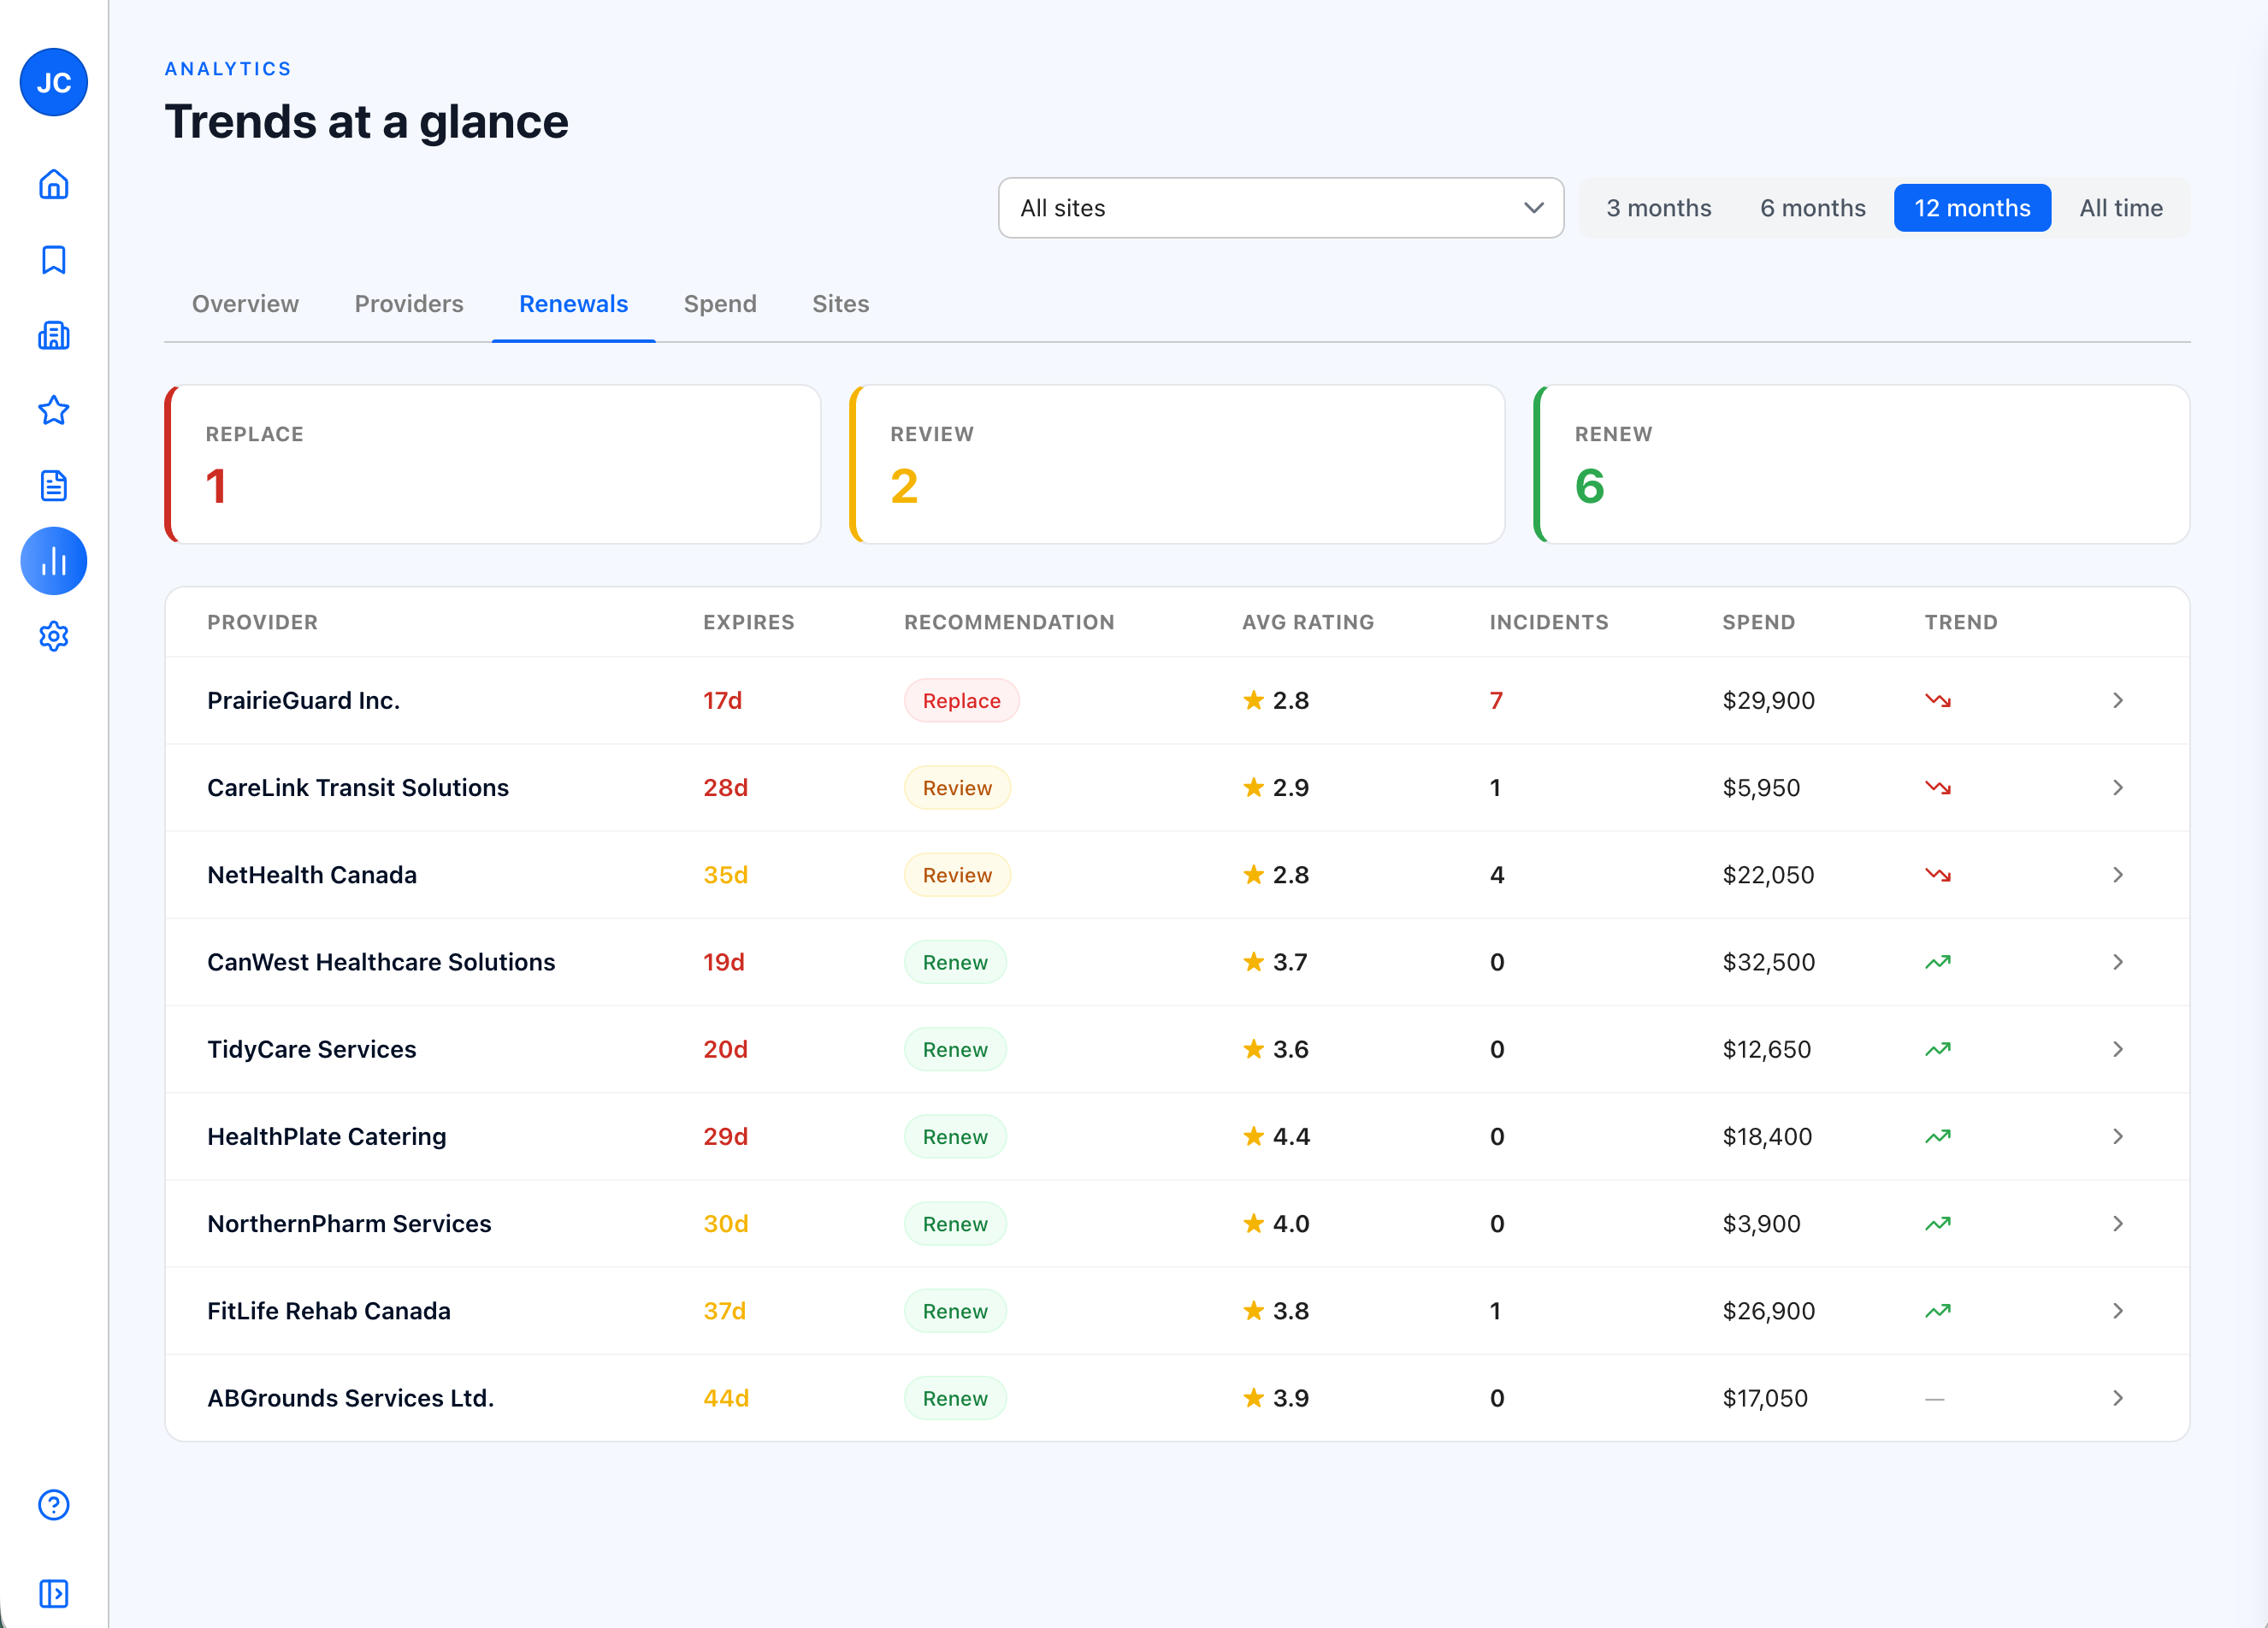Click the provider name NorthernPharm Services
This screenshot has width=2268, height=1628.
[349, 1224]
